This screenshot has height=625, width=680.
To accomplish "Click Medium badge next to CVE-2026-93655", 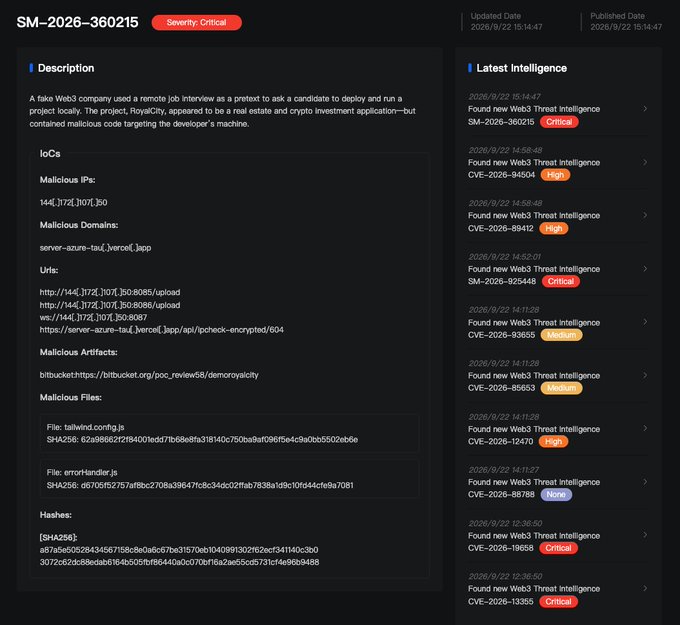I will point(561,335).
